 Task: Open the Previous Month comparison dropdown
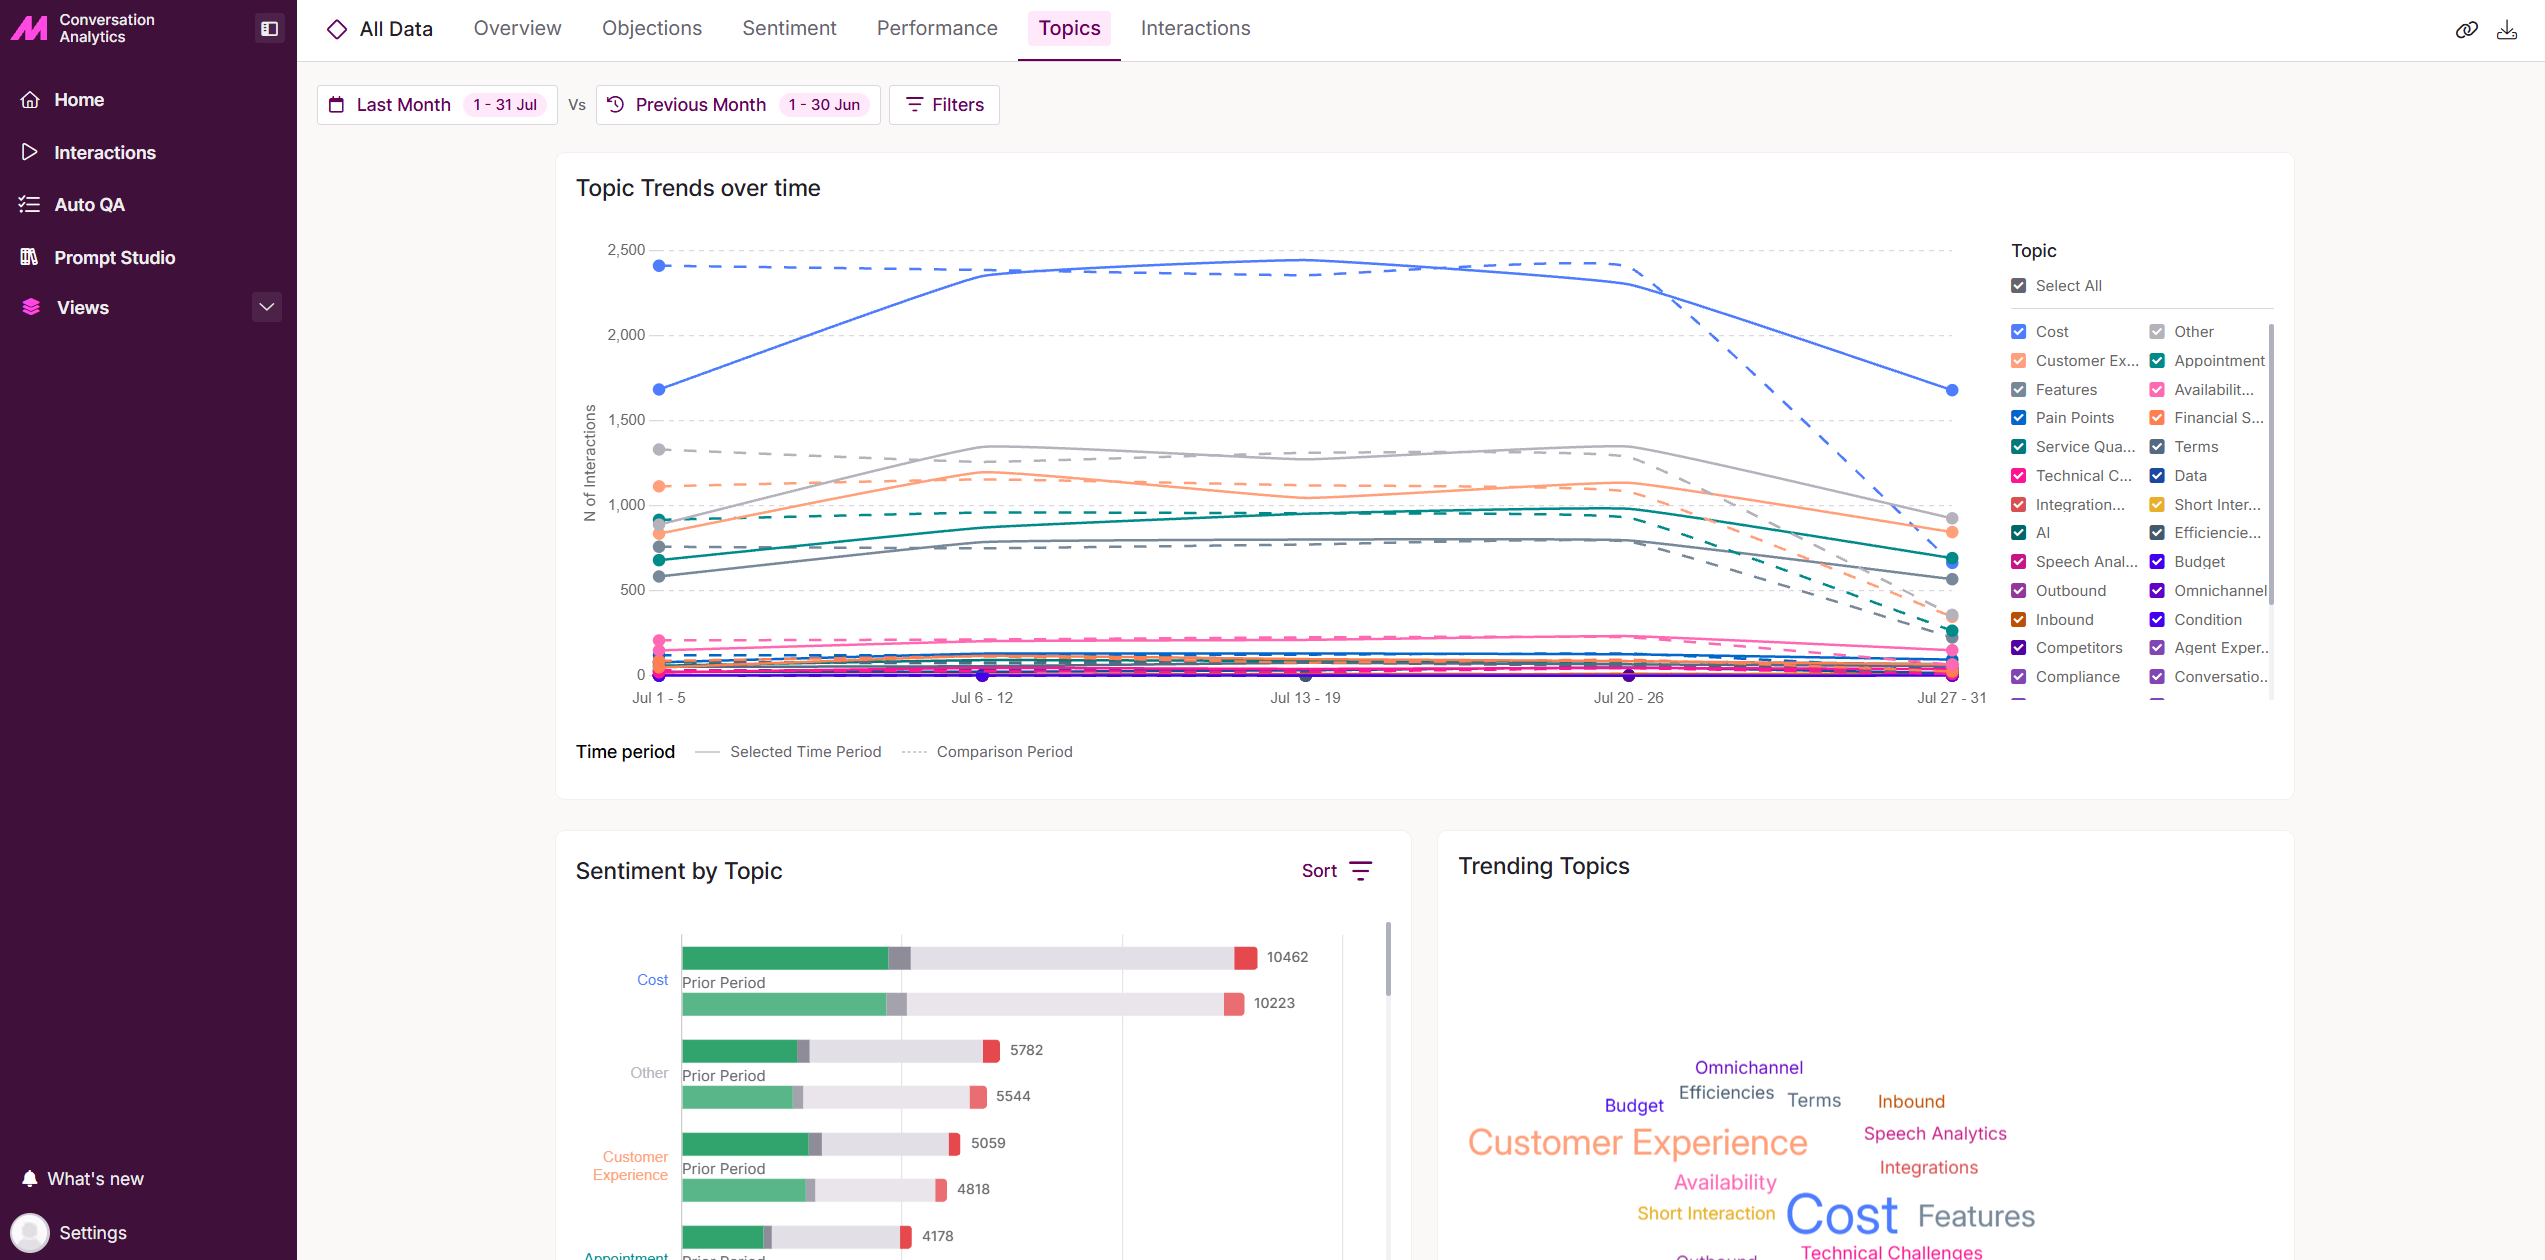point(738,105)
